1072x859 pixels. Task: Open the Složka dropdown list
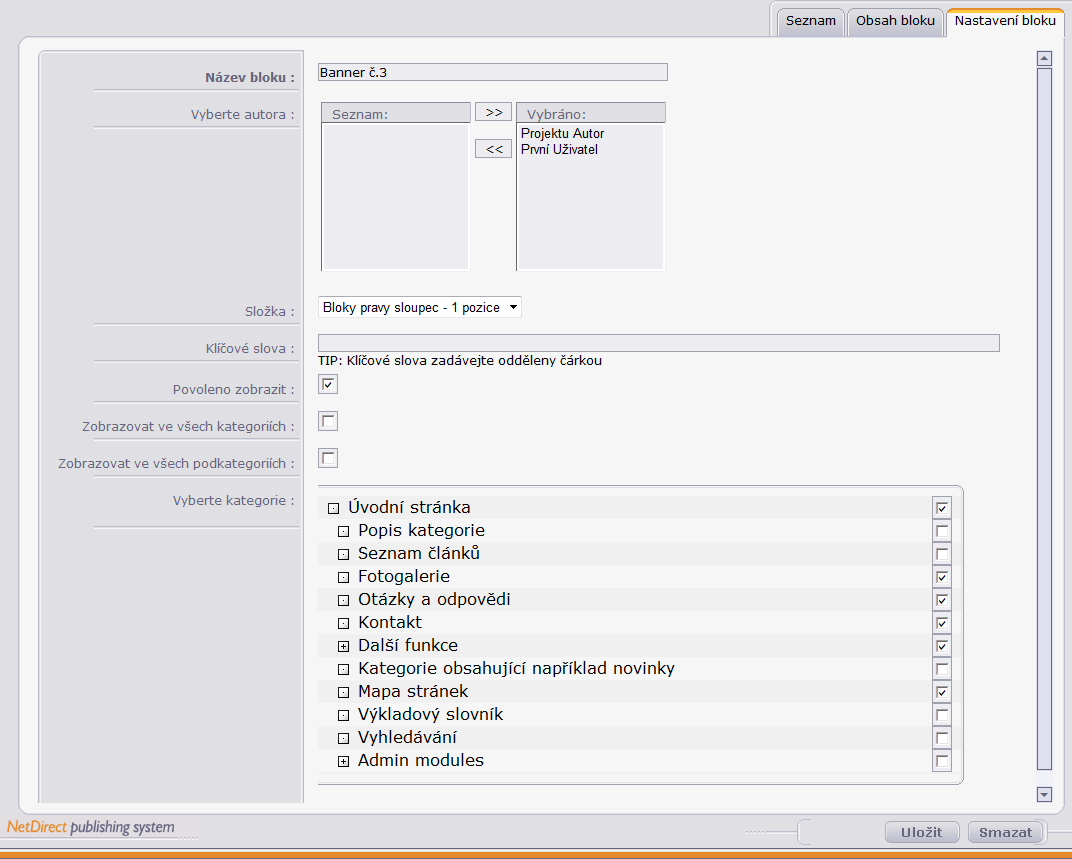pyautogui.click(x=420, y=307)
